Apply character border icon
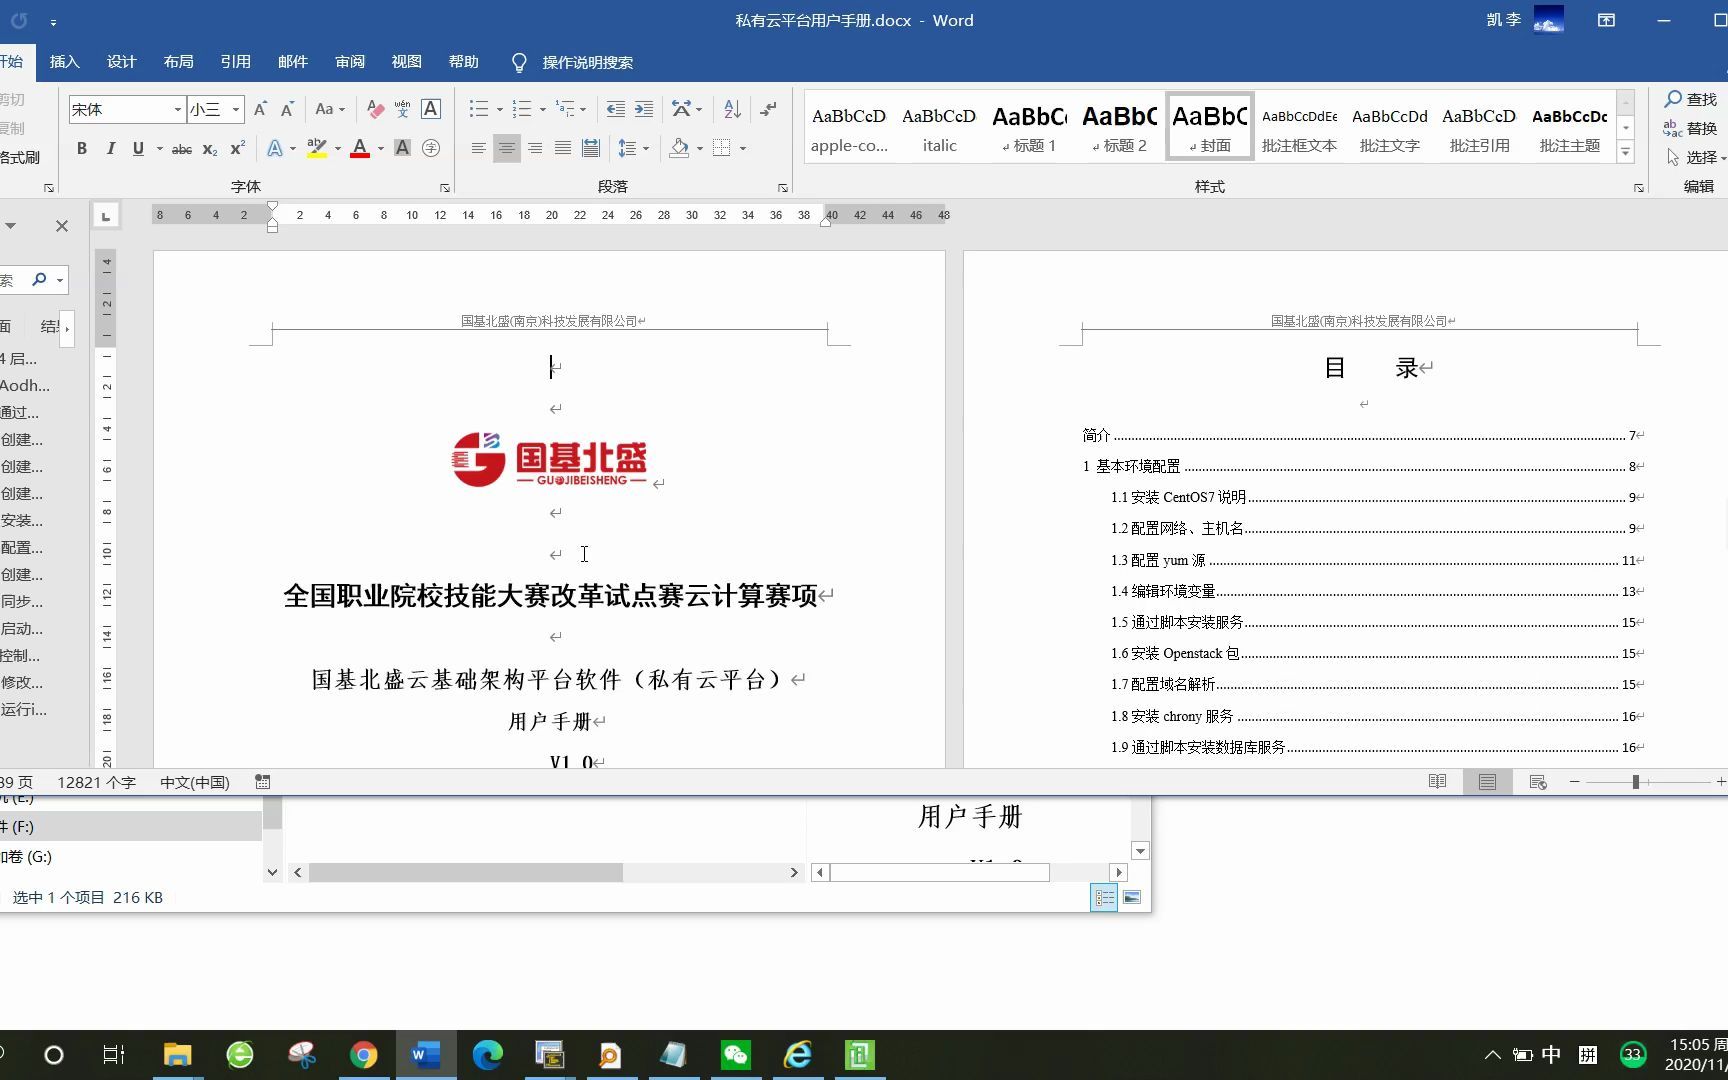 pyautogui.click(x=431, y=109)
